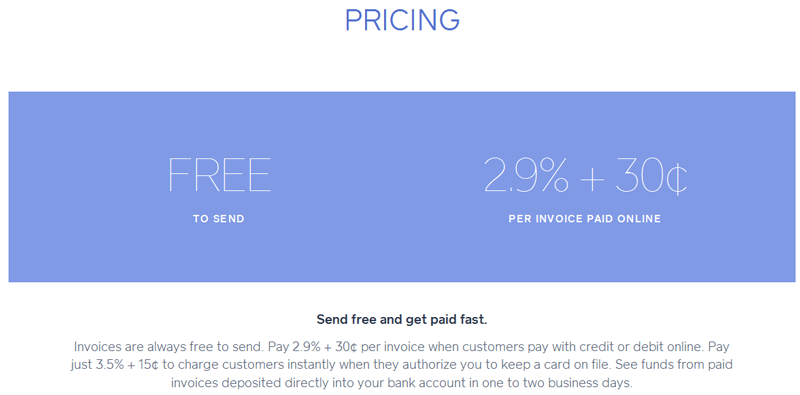Click the large 2.9% figure in banner

(526, 175)
